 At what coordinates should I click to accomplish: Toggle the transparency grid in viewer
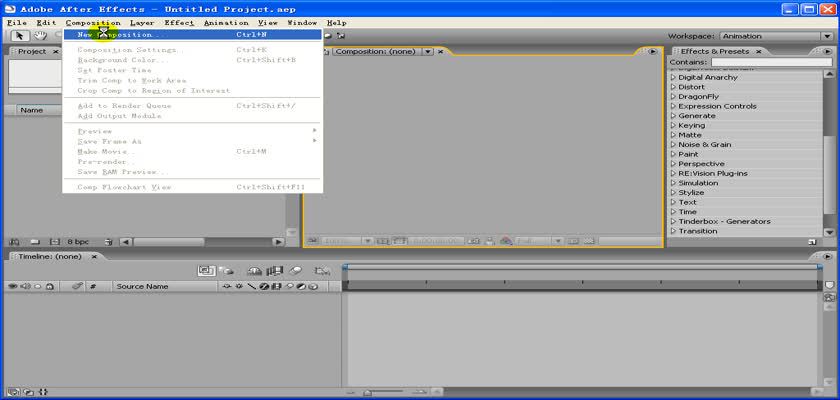coord(589,241)
